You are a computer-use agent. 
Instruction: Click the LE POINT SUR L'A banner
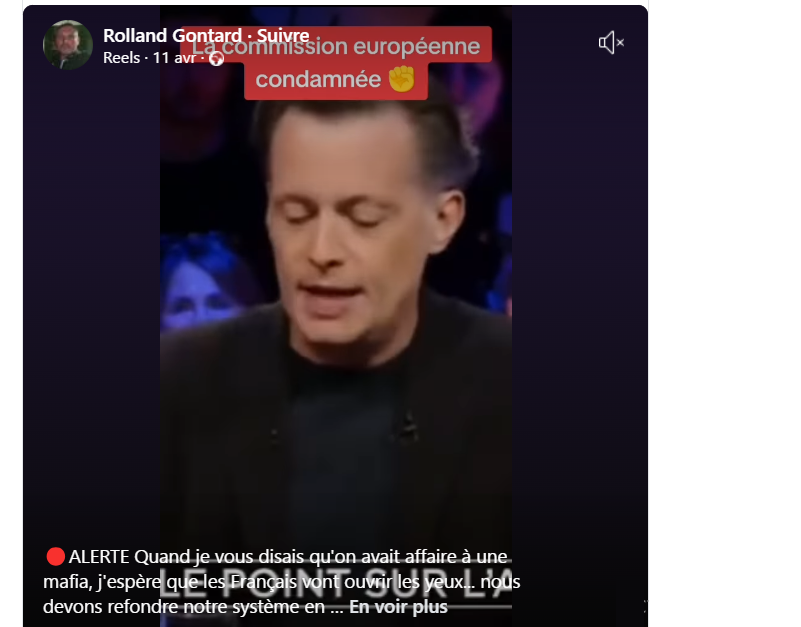336,583
